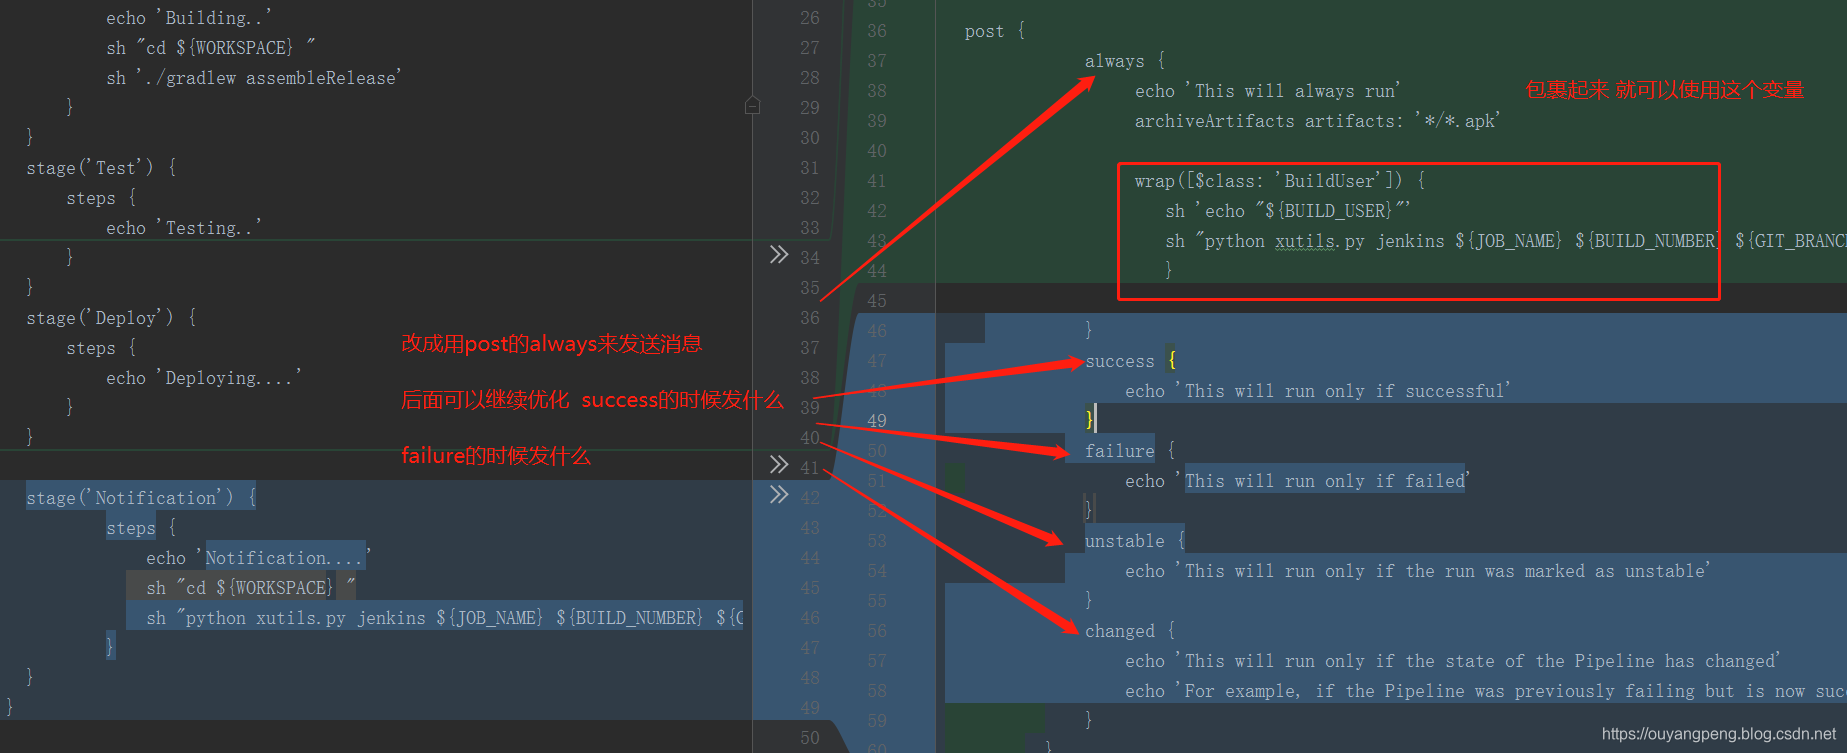Click the post { line
This screenshot has height=753, width=1847.
[x=995, y=31]
